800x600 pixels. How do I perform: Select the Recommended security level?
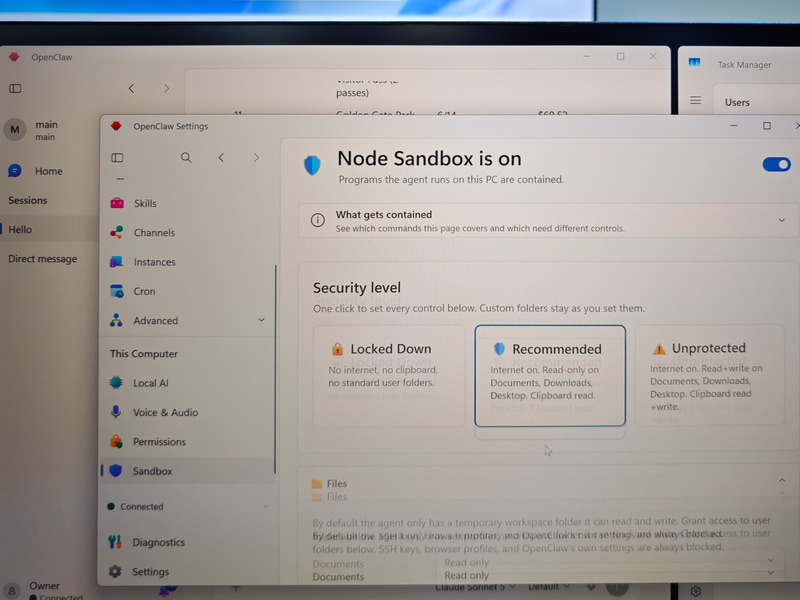point(550,376)
